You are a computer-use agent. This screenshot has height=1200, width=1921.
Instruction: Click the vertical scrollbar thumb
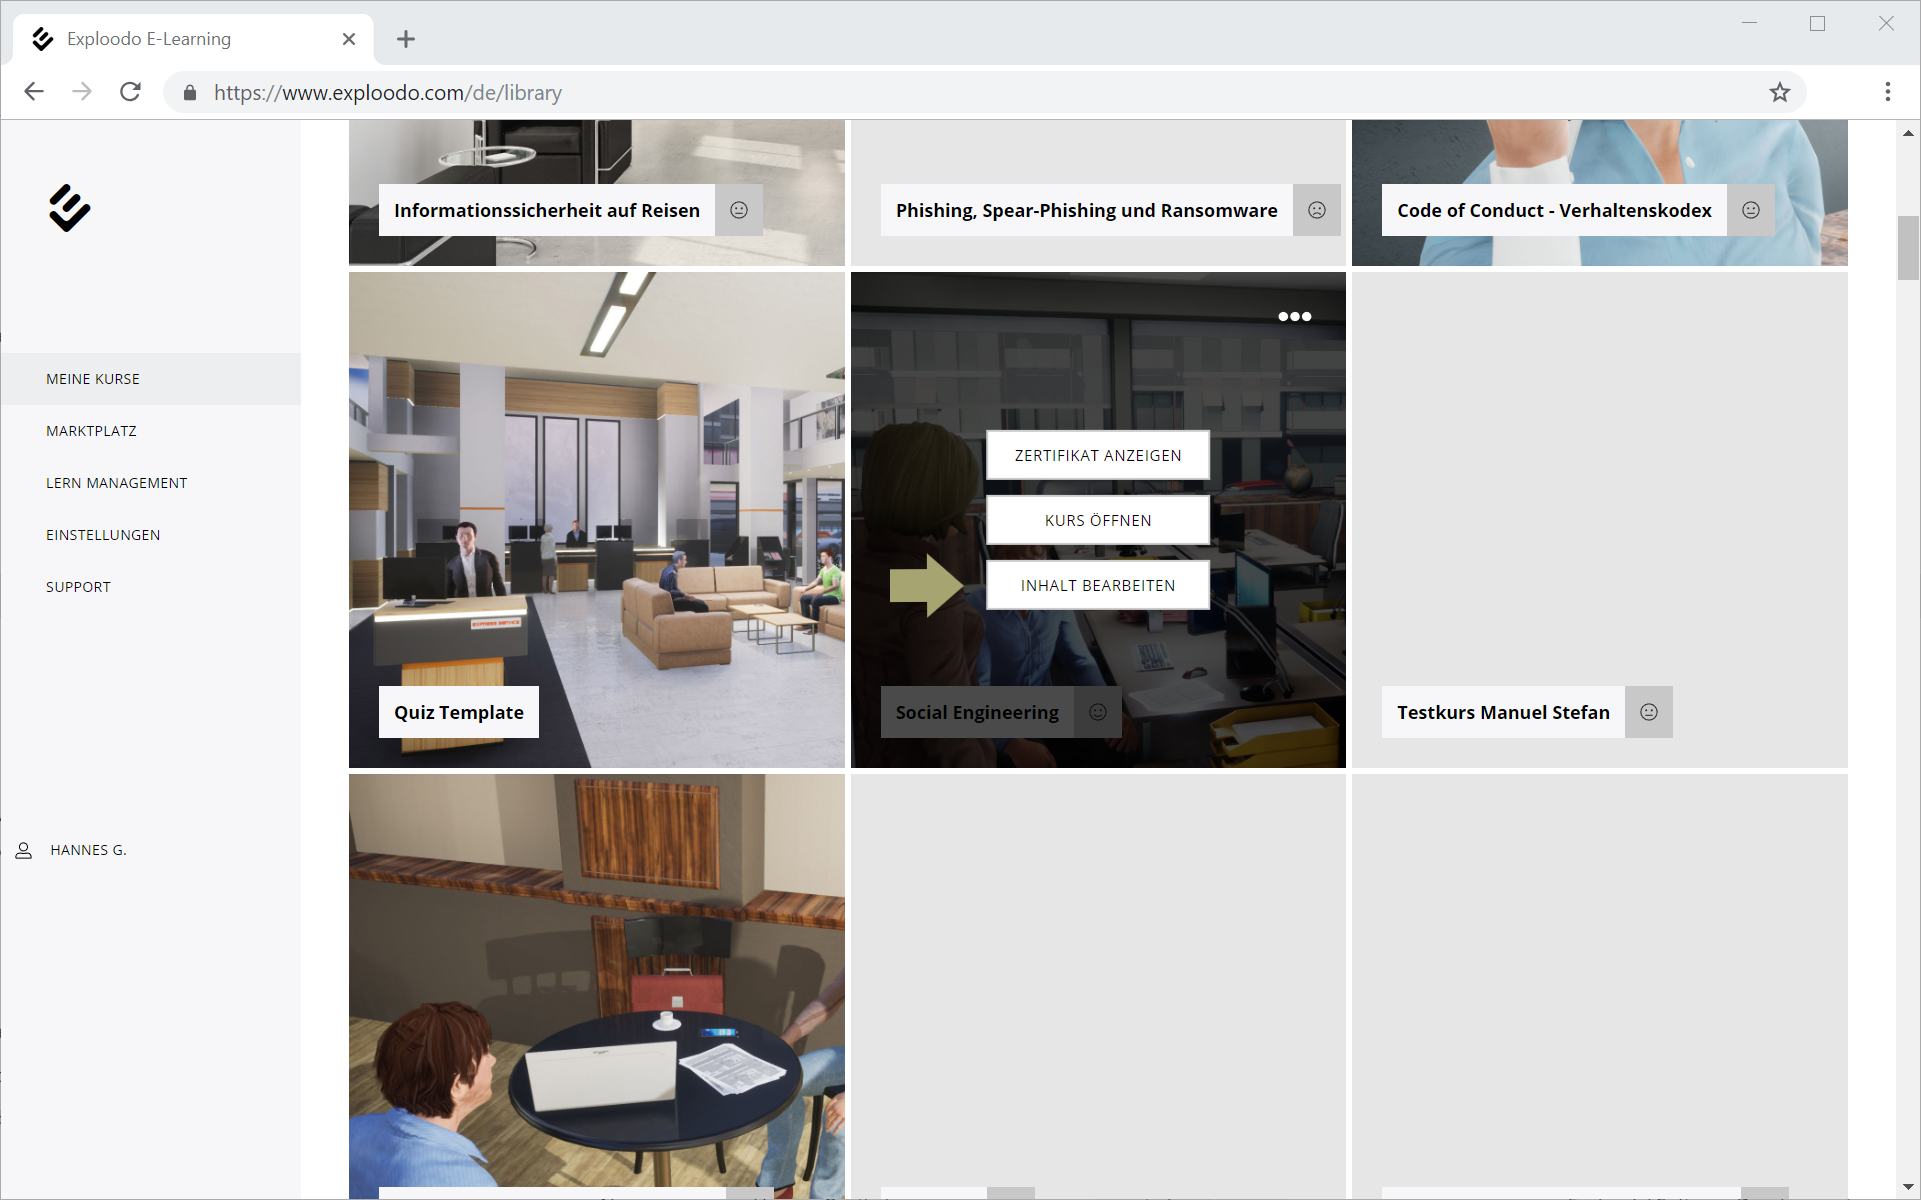coord(1908,248)
